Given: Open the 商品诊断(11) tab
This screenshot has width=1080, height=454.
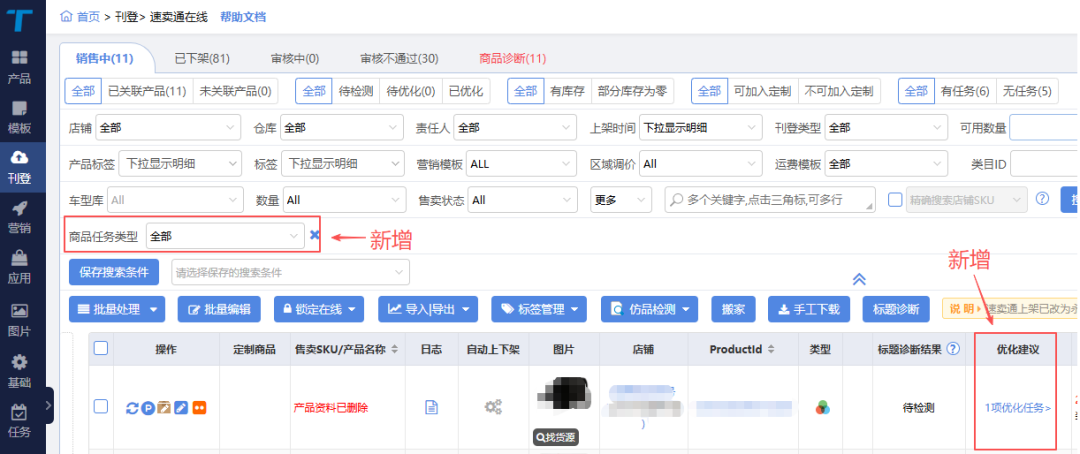Looking at the screenshot, I should (x=512, y=58).
